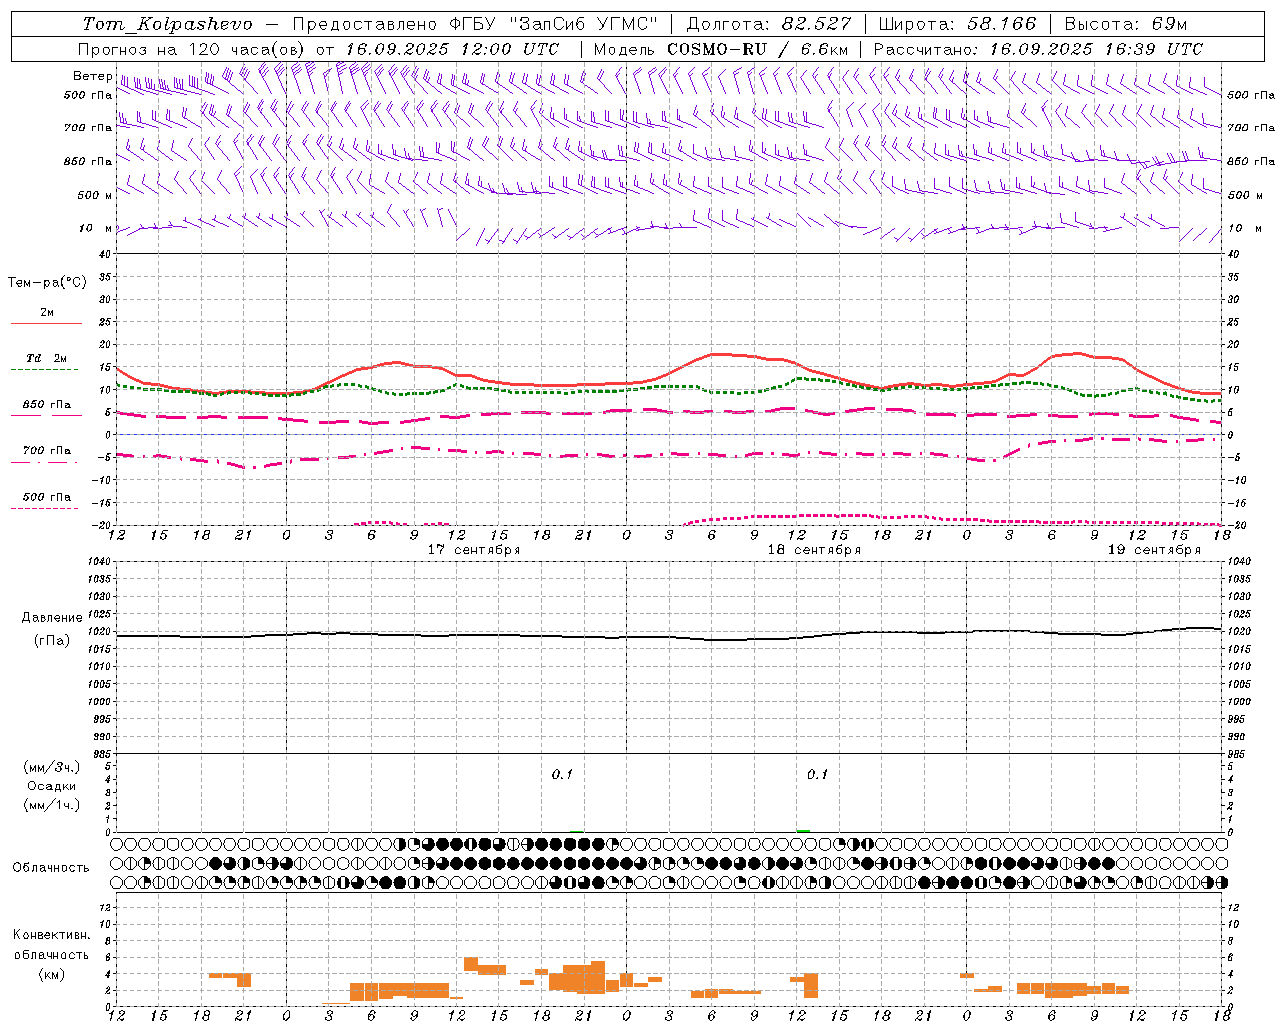Screen dimensions: 1280x1024
Task: Click the Рассчитано: 16.09.2025 16:39 UTC timestamp
Action: 1038,49
